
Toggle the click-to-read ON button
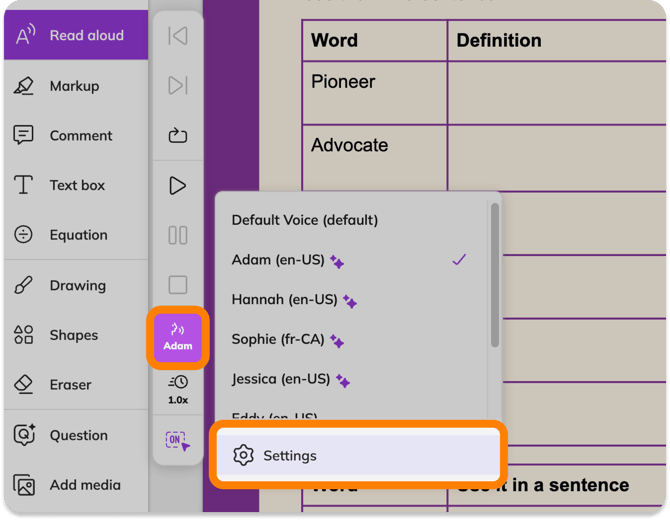(x=178, y=441)
